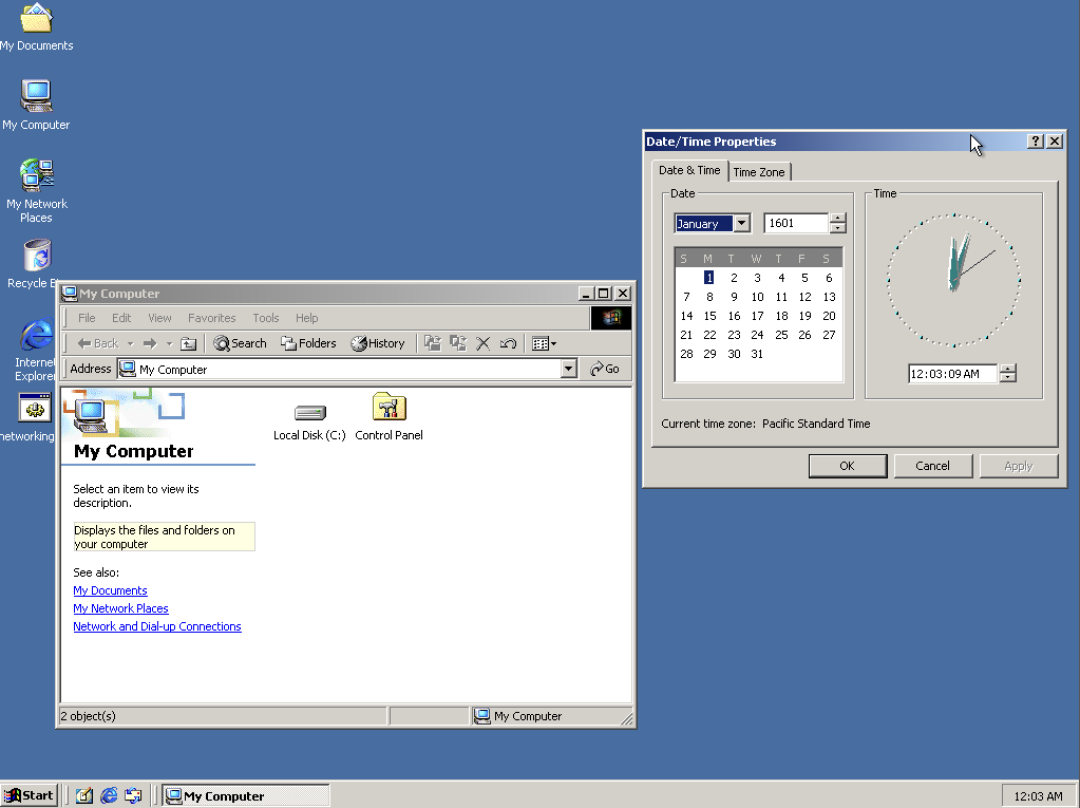Click the Move To toolbar icon
The image size is (1080, 808).
433,343
